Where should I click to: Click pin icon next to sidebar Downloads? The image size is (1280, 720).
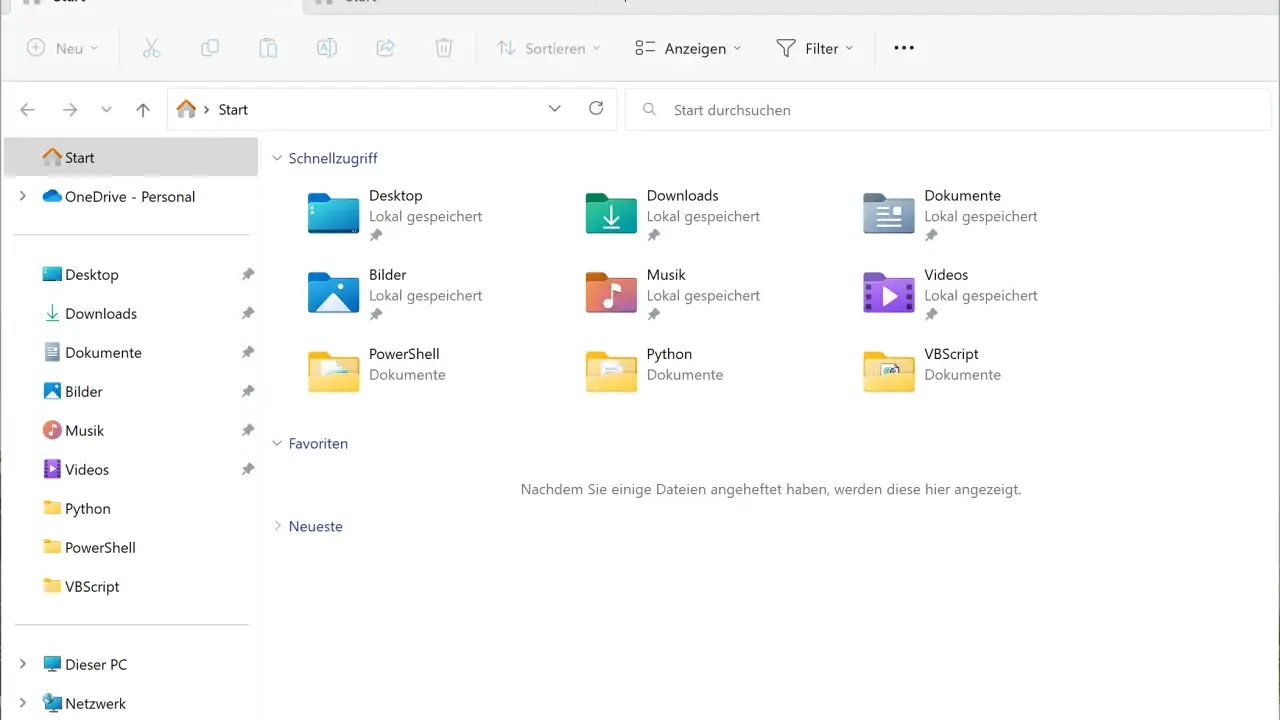(x=248, y=313)
